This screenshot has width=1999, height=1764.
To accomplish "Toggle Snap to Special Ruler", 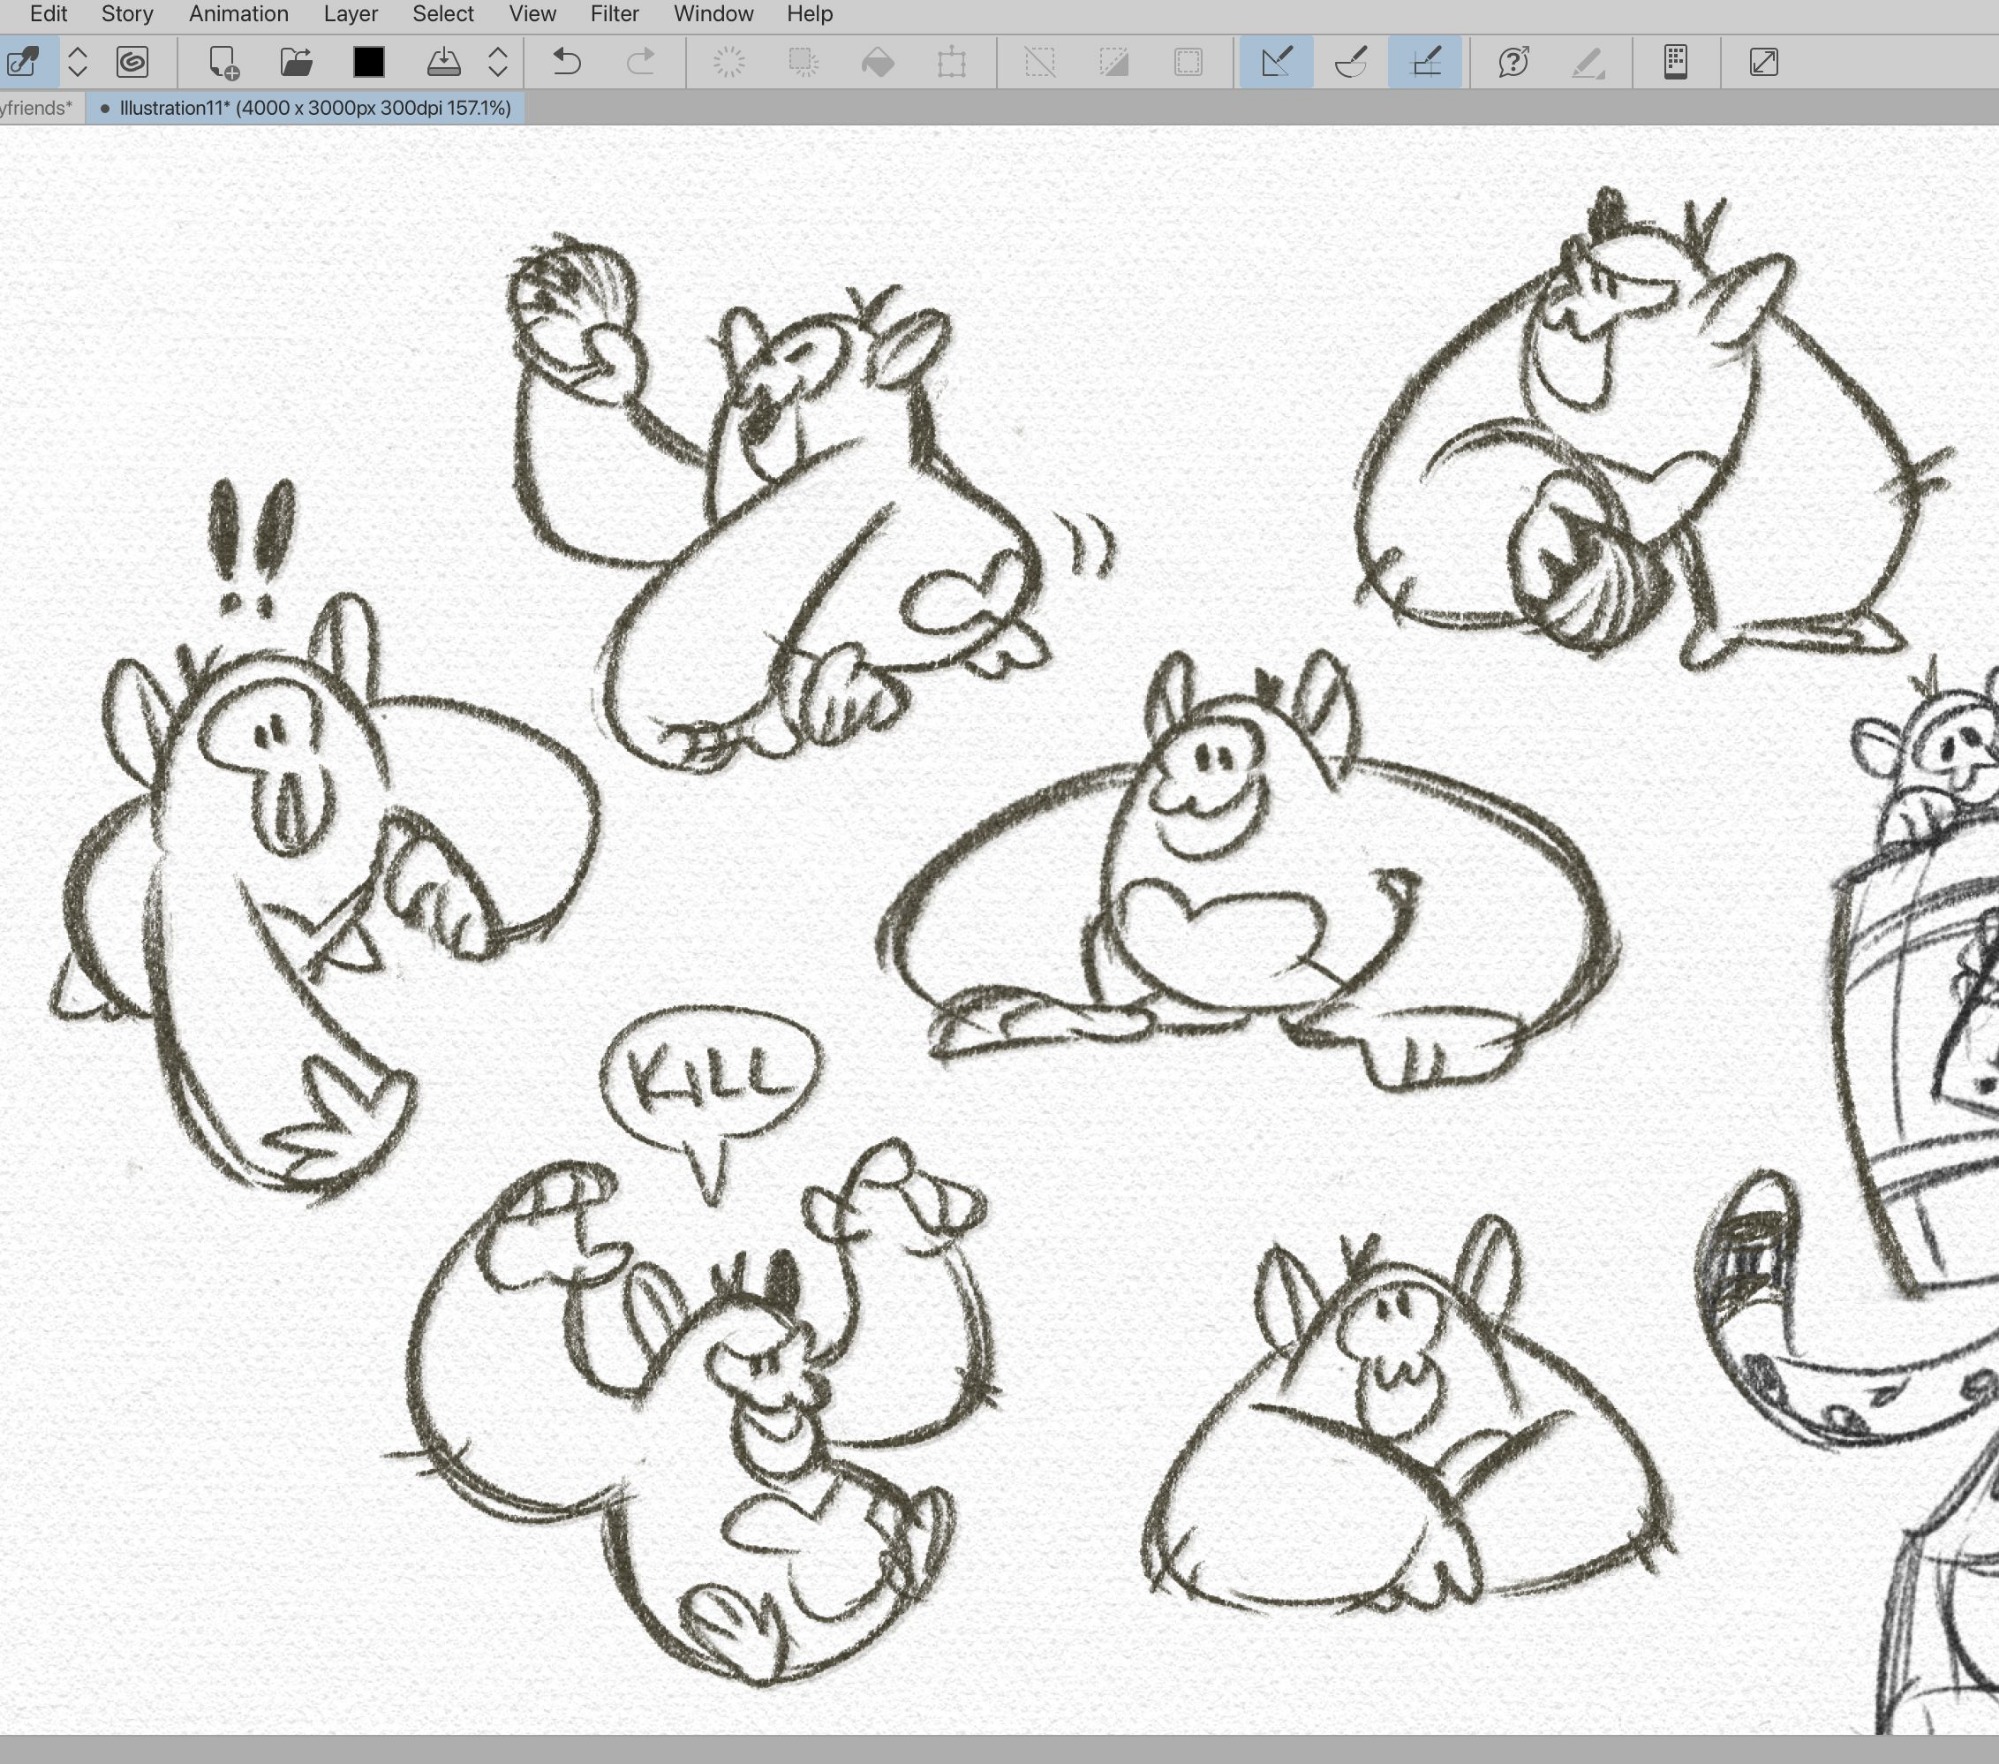I will [1351, 62].
